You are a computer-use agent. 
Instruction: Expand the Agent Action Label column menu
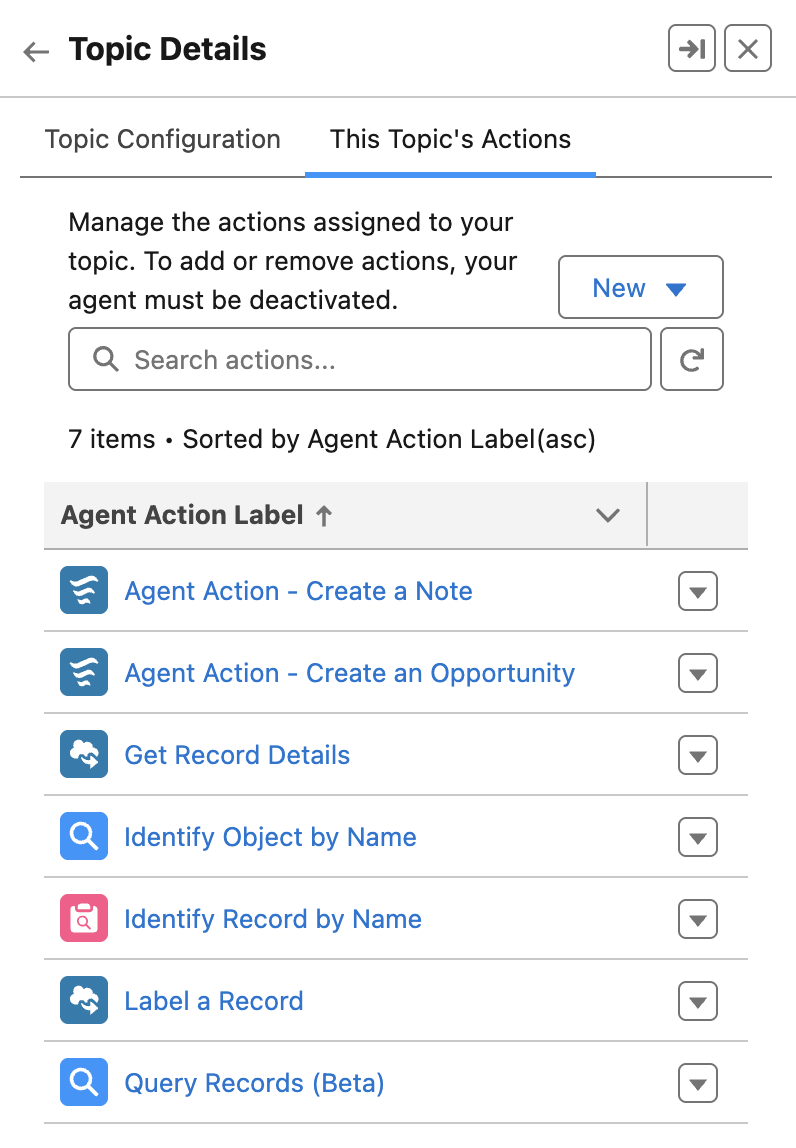point(607,515)
